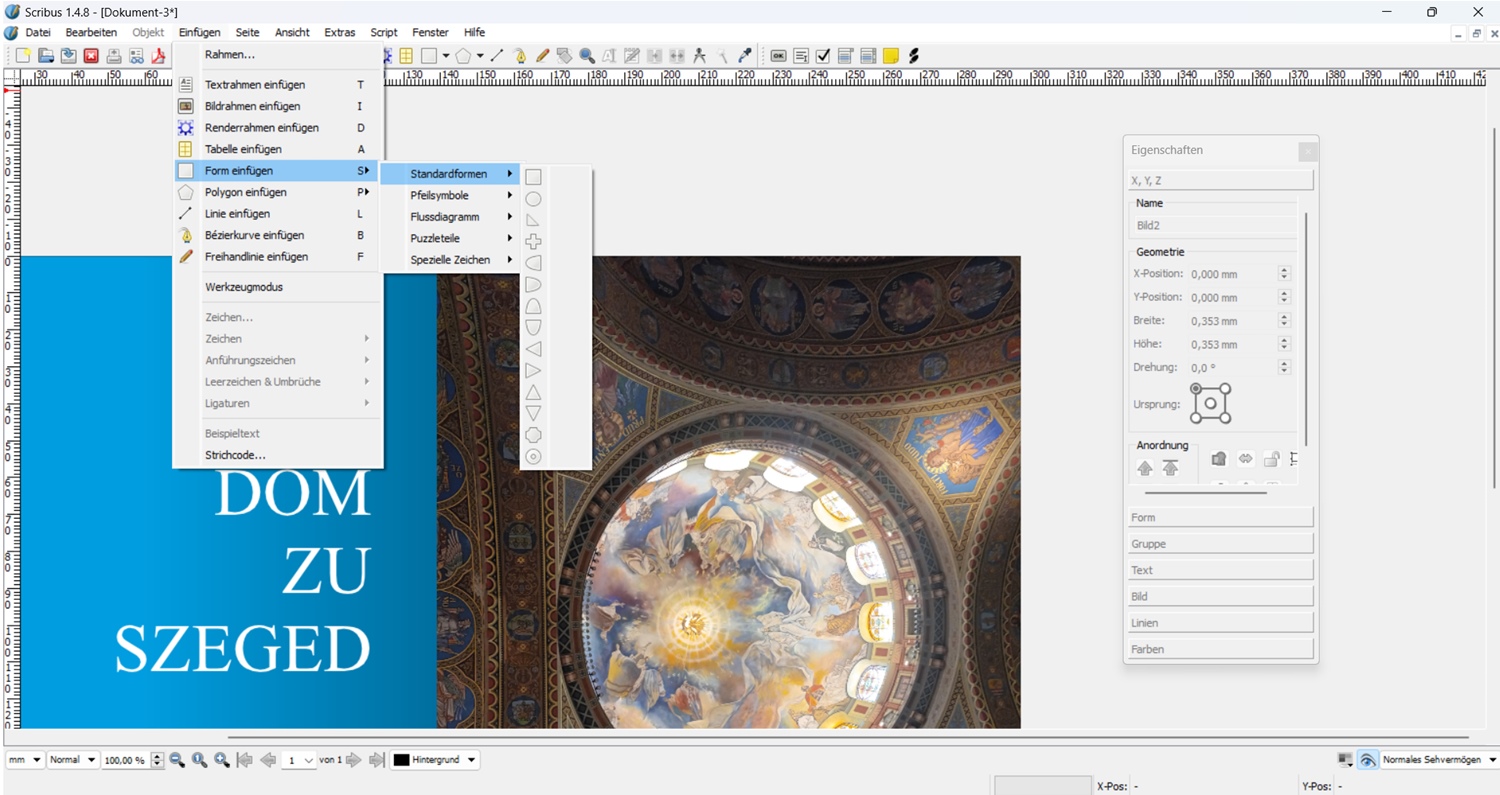
Task: Click the zoom percentage stepper arrows
Action: pos(157,760)
